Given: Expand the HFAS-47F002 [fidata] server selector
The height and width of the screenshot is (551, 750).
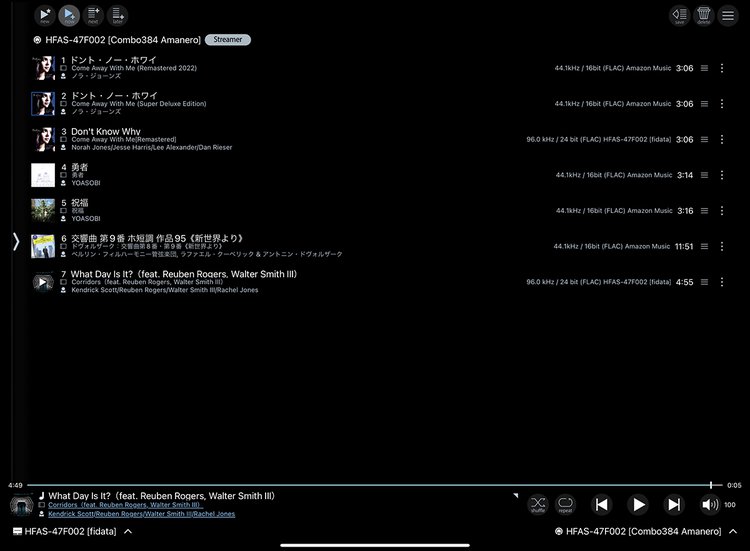Looking at the screenshot, I should coord(128,532).
